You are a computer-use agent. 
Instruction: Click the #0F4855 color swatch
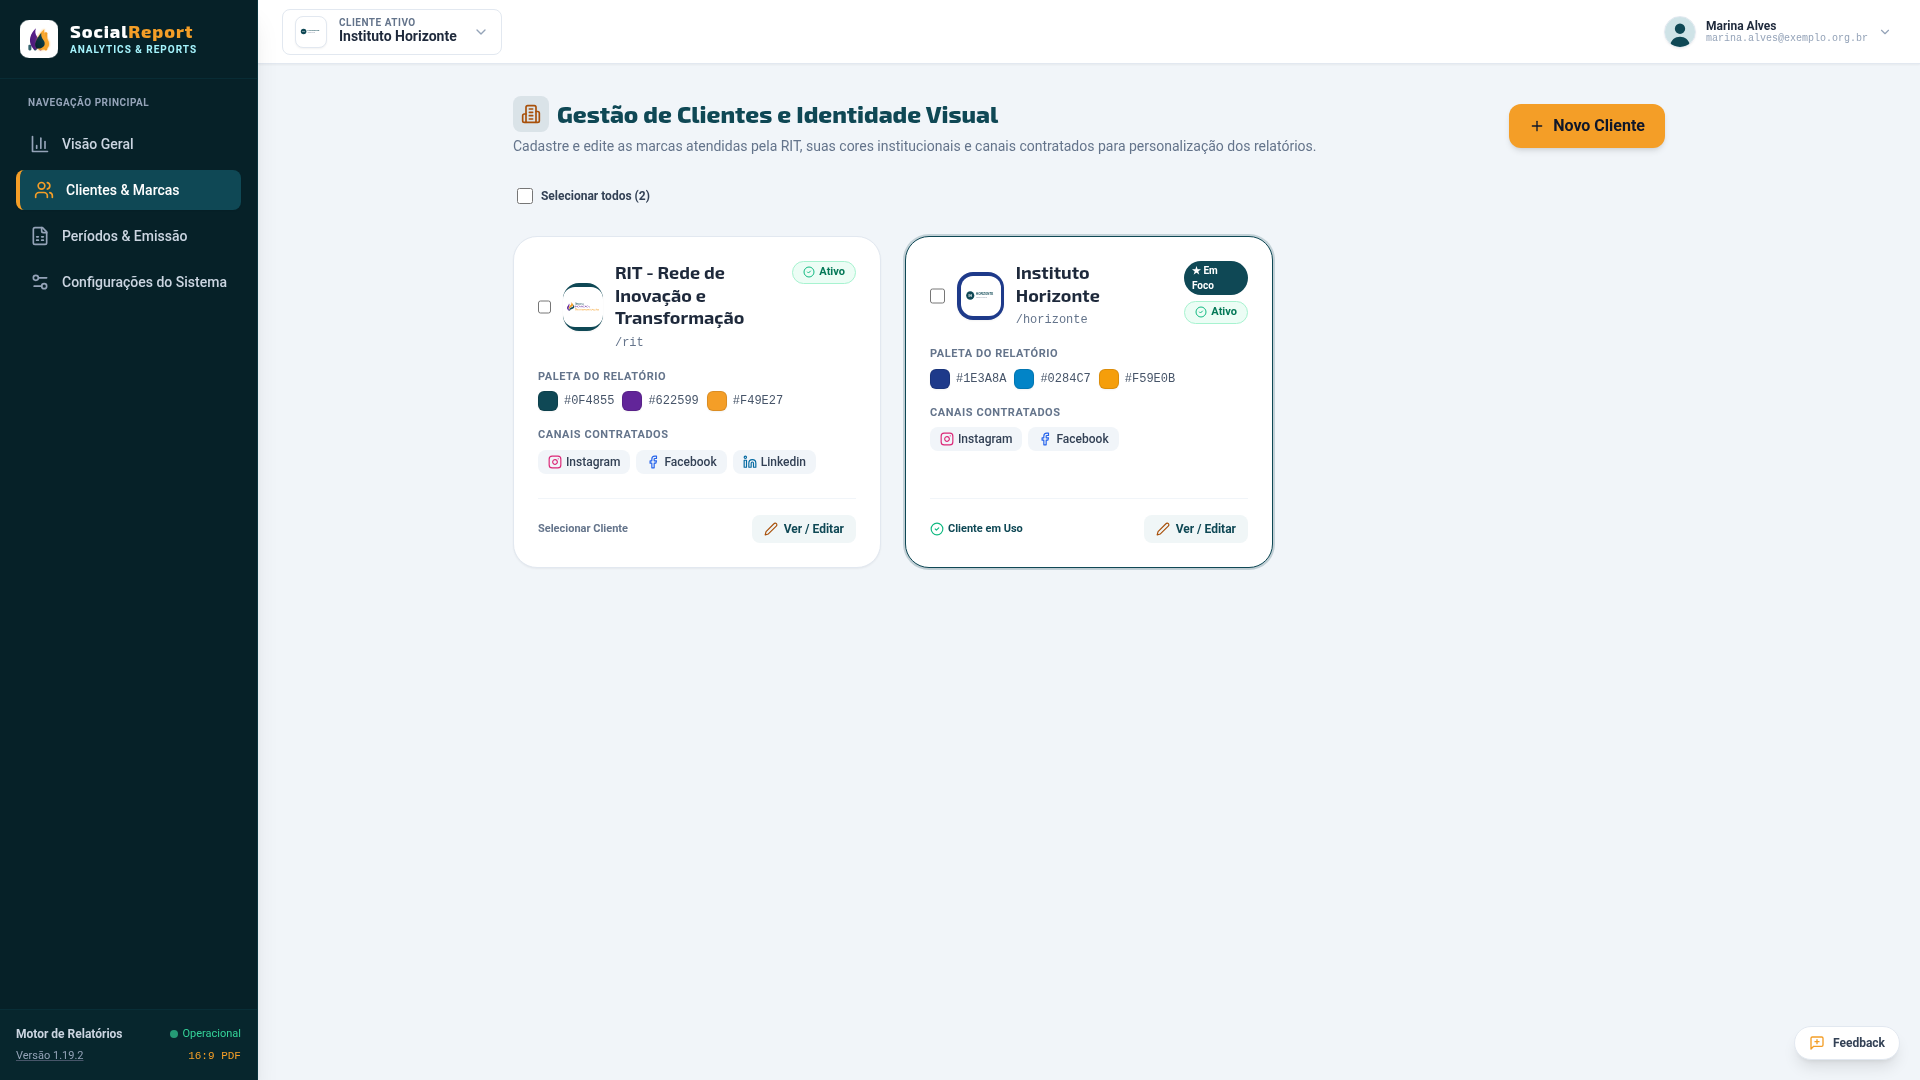[x=548, y=401]
